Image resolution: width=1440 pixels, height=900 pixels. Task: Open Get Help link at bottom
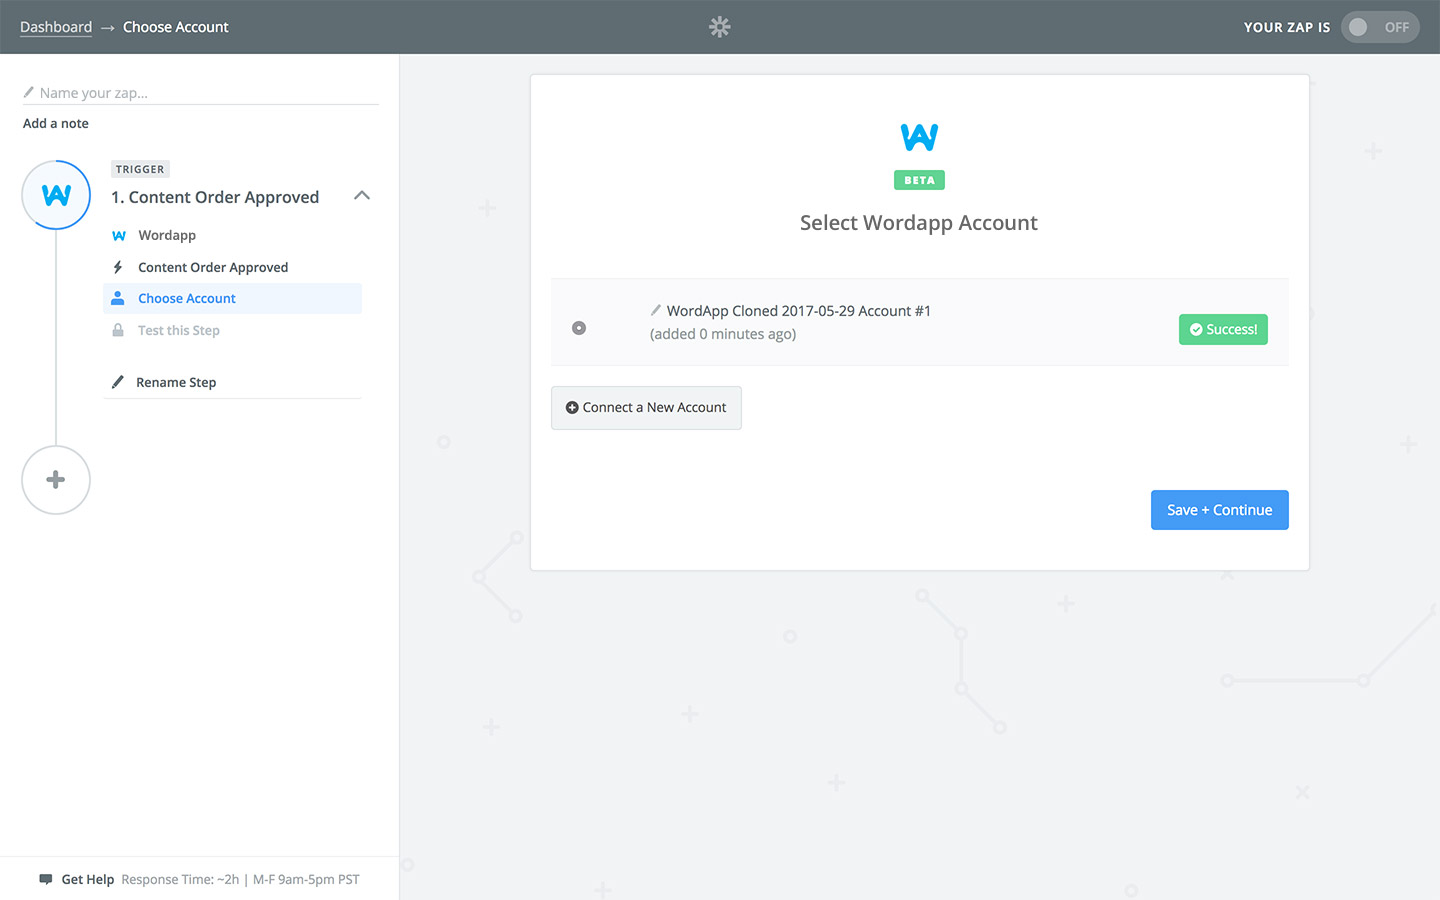[88, 880]
